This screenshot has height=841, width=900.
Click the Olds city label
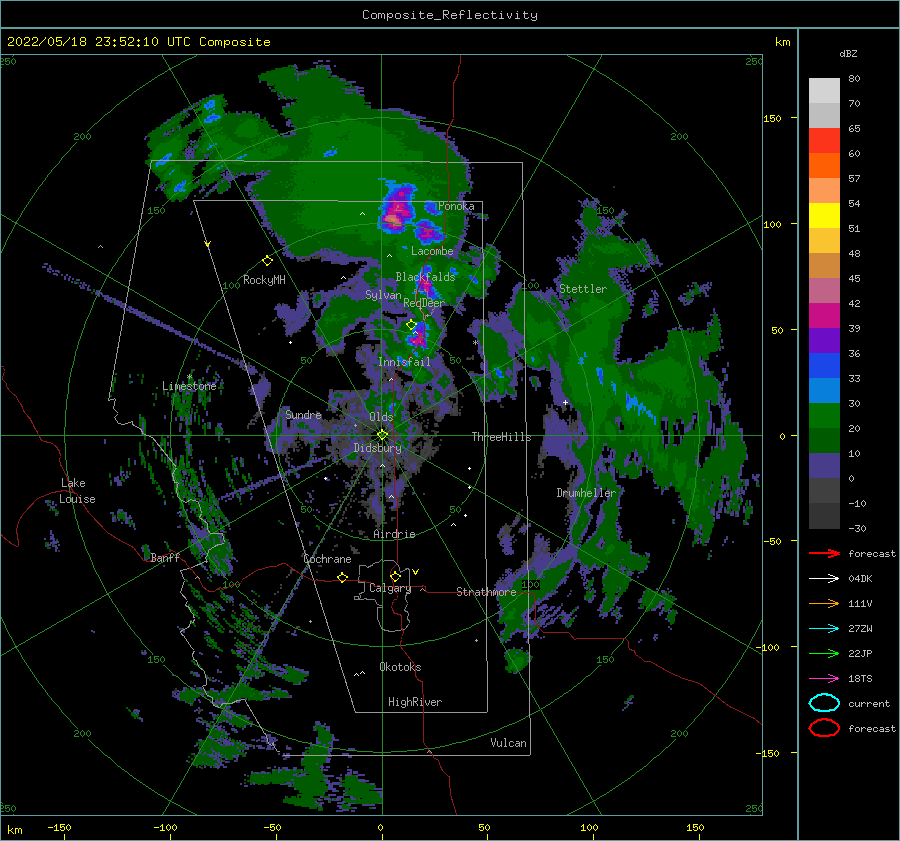coord(381,417)
